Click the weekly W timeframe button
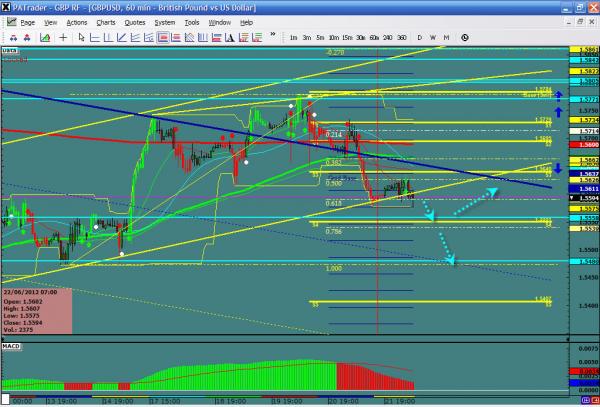This screenshot has height=407, width=600. (x=434, y=38)
